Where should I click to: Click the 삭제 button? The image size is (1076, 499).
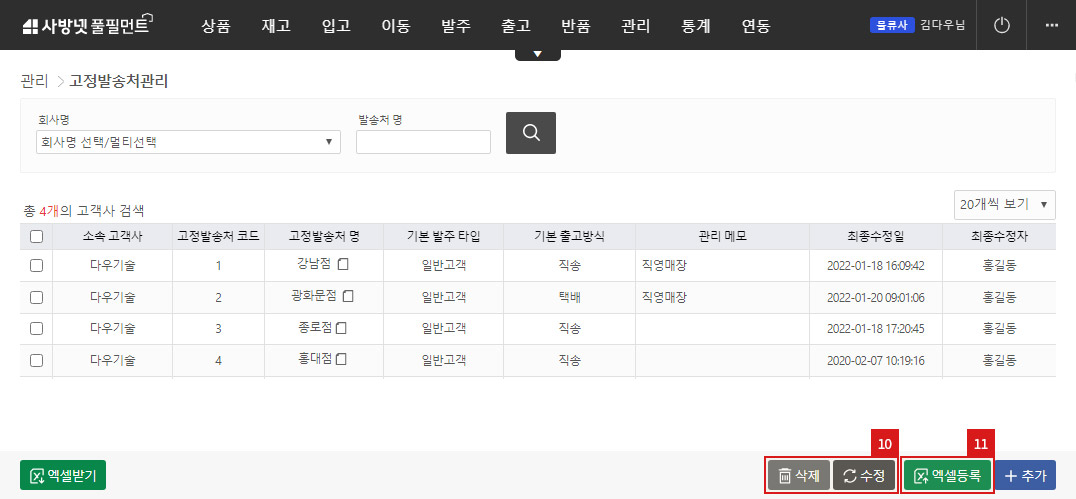pyautogui.click(x=799, y=475)
